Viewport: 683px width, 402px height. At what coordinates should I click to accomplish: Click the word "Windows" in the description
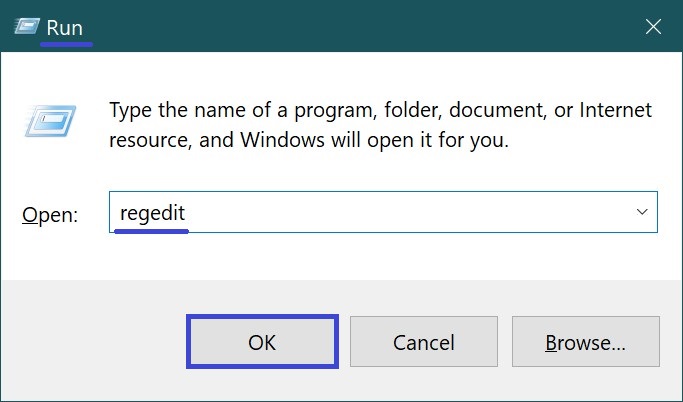282,140
